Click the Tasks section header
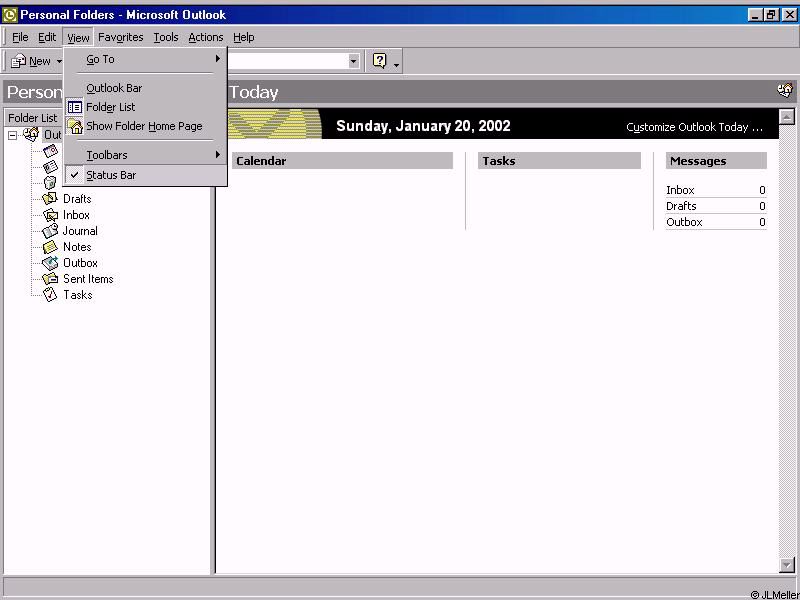Viewport: 800px width, 600px height. pyautogui.click(x=559, y=161)
